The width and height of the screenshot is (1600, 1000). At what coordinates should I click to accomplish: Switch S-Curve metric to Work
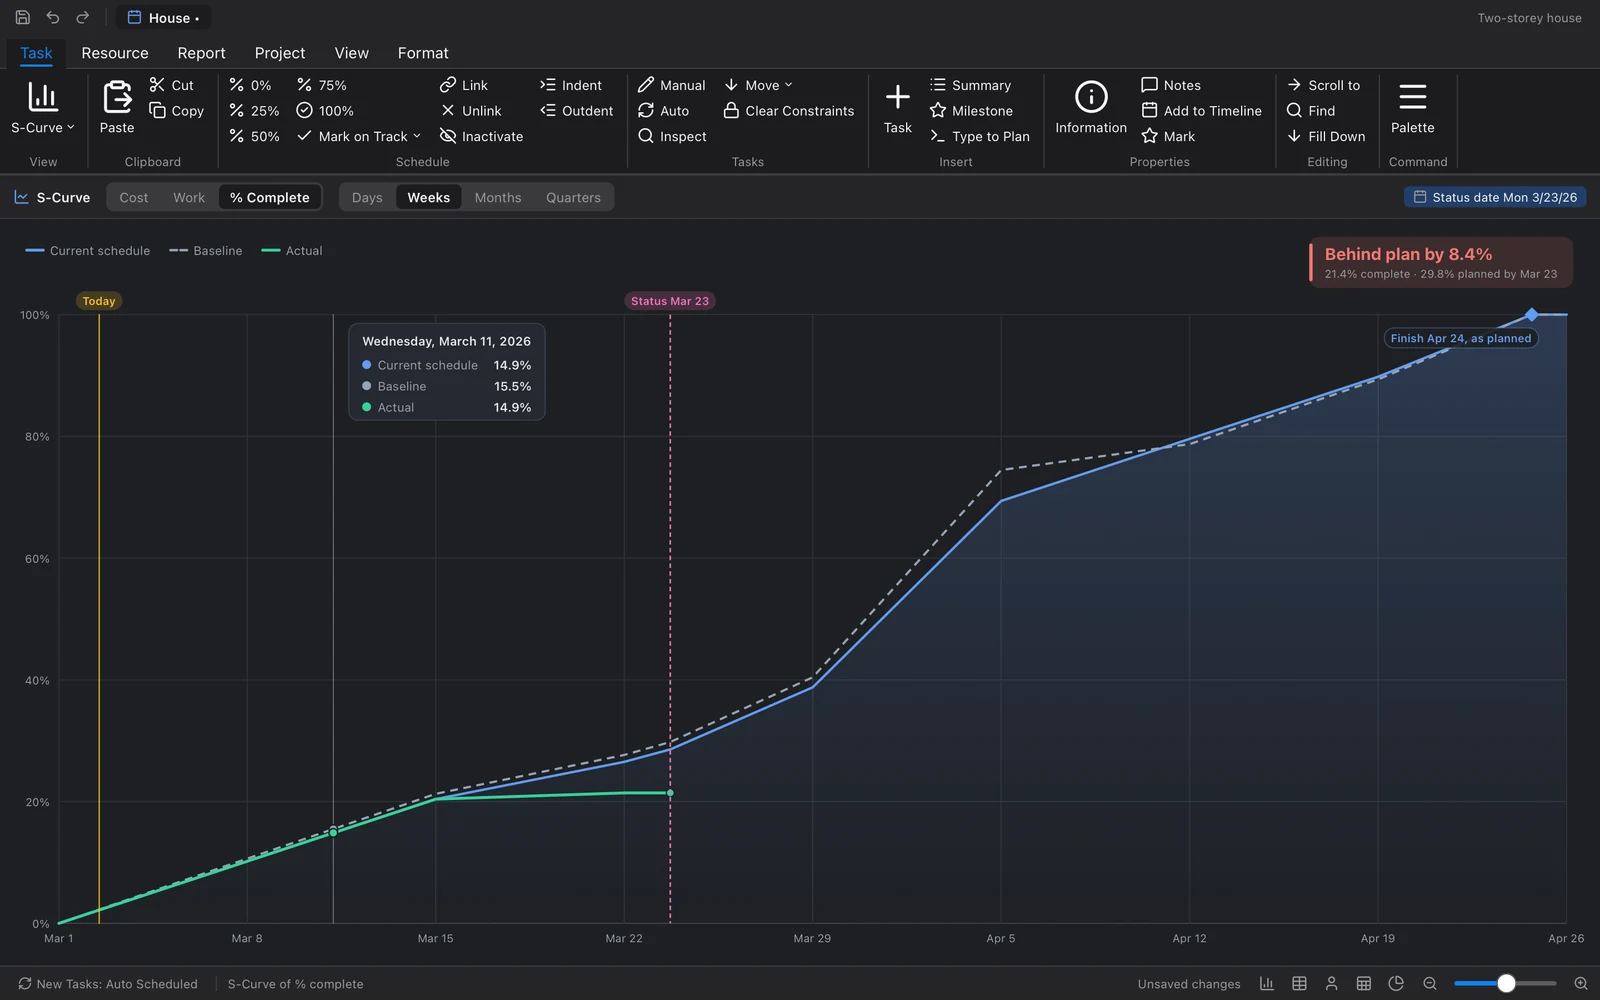click(x=189, y=197)
